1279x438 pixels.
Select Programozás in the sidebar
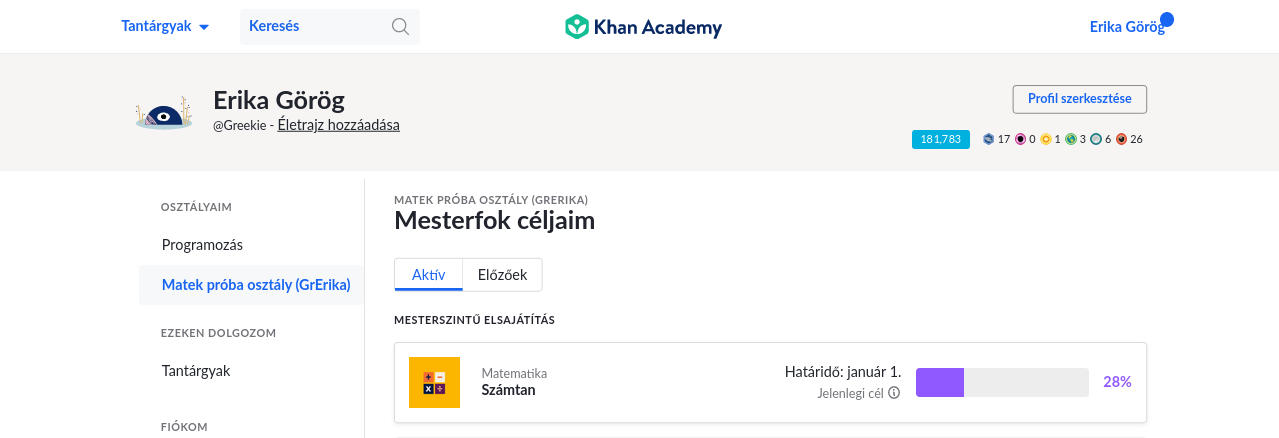(202, 244)
